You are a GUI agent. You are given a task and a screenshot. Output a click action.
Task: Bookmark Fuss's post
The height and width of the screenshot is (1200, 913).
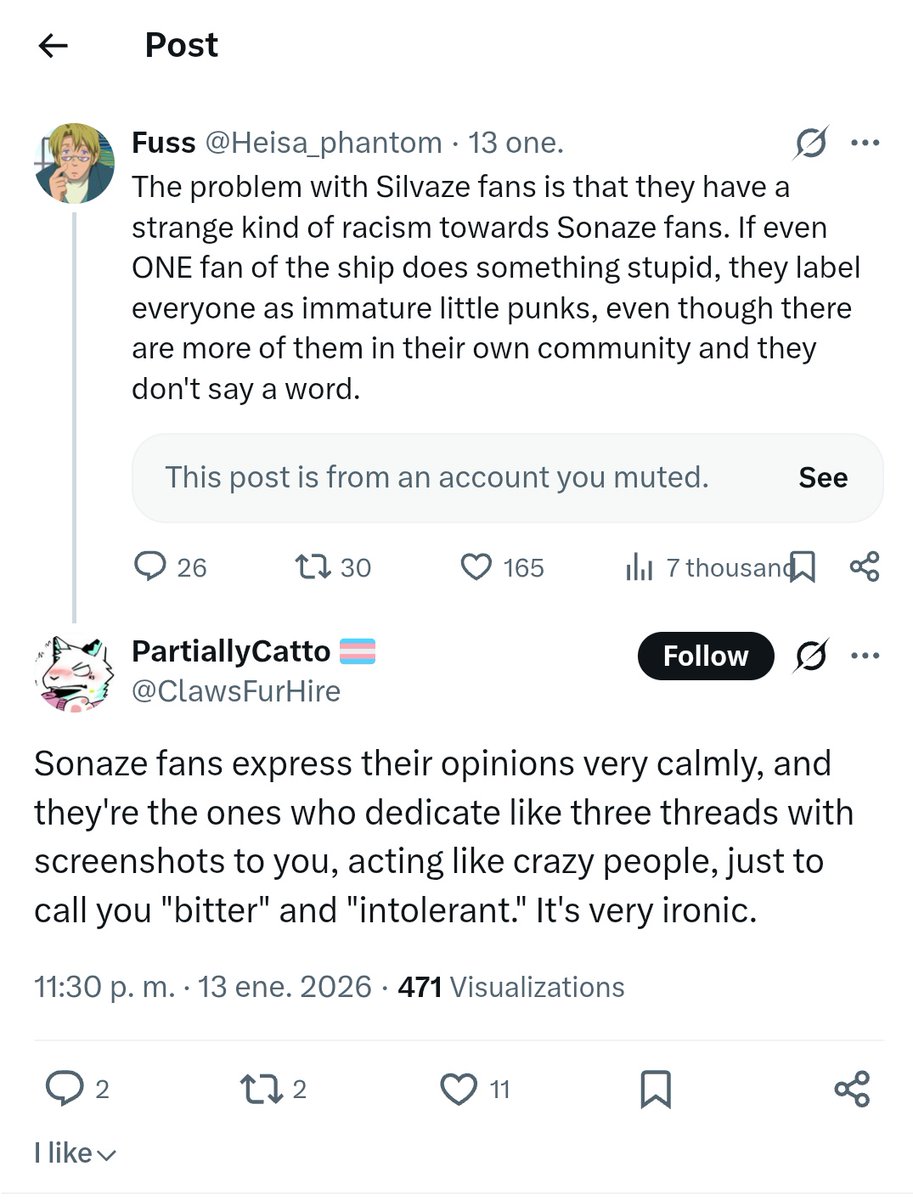point(804,568)
